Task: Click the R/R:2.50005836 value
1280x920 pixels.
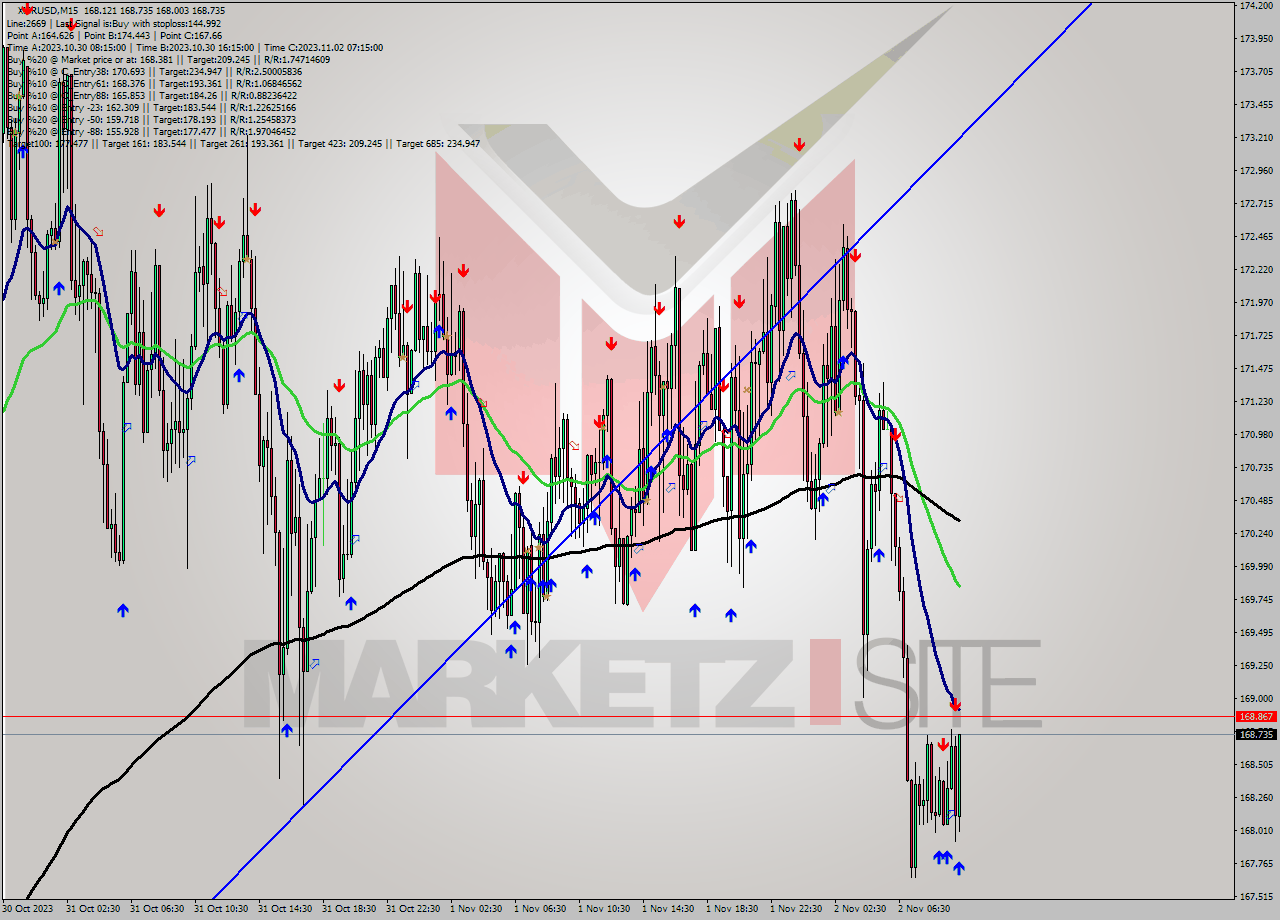Action: coord(268,71)
